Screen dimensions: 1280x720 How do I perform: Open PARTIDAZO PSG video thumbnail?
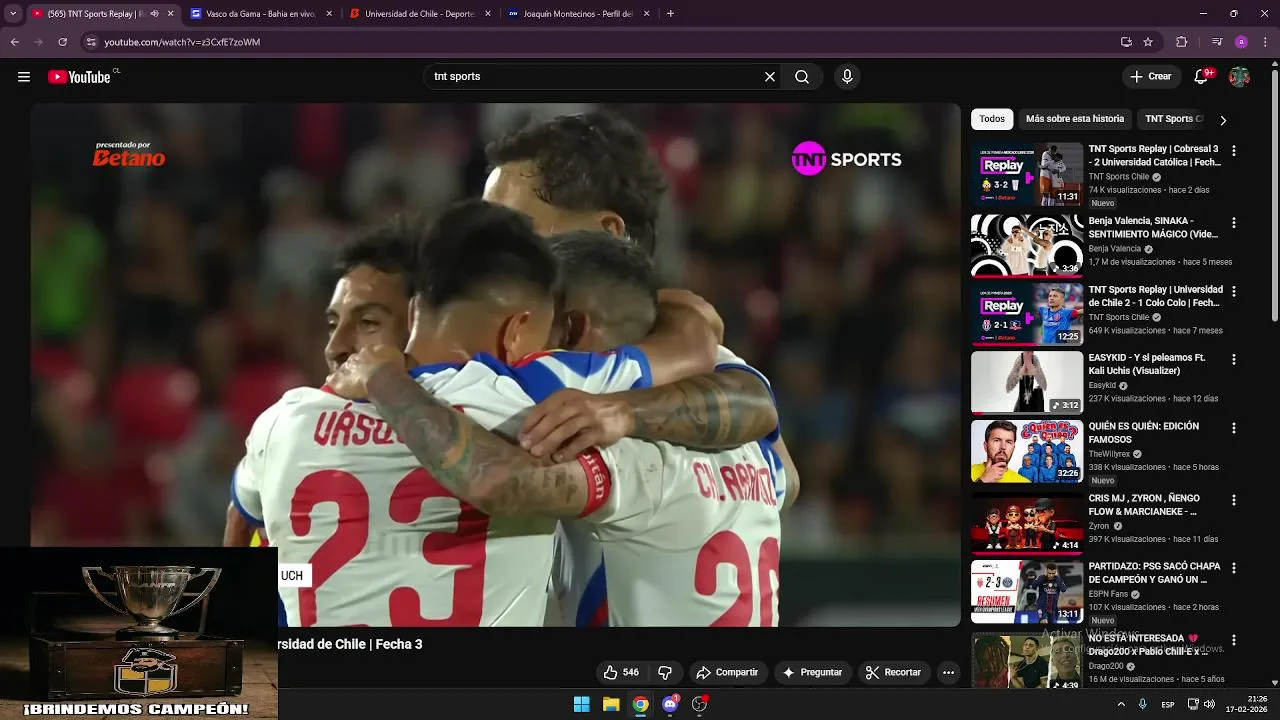pyautogui.click(x=1027, y=591)
